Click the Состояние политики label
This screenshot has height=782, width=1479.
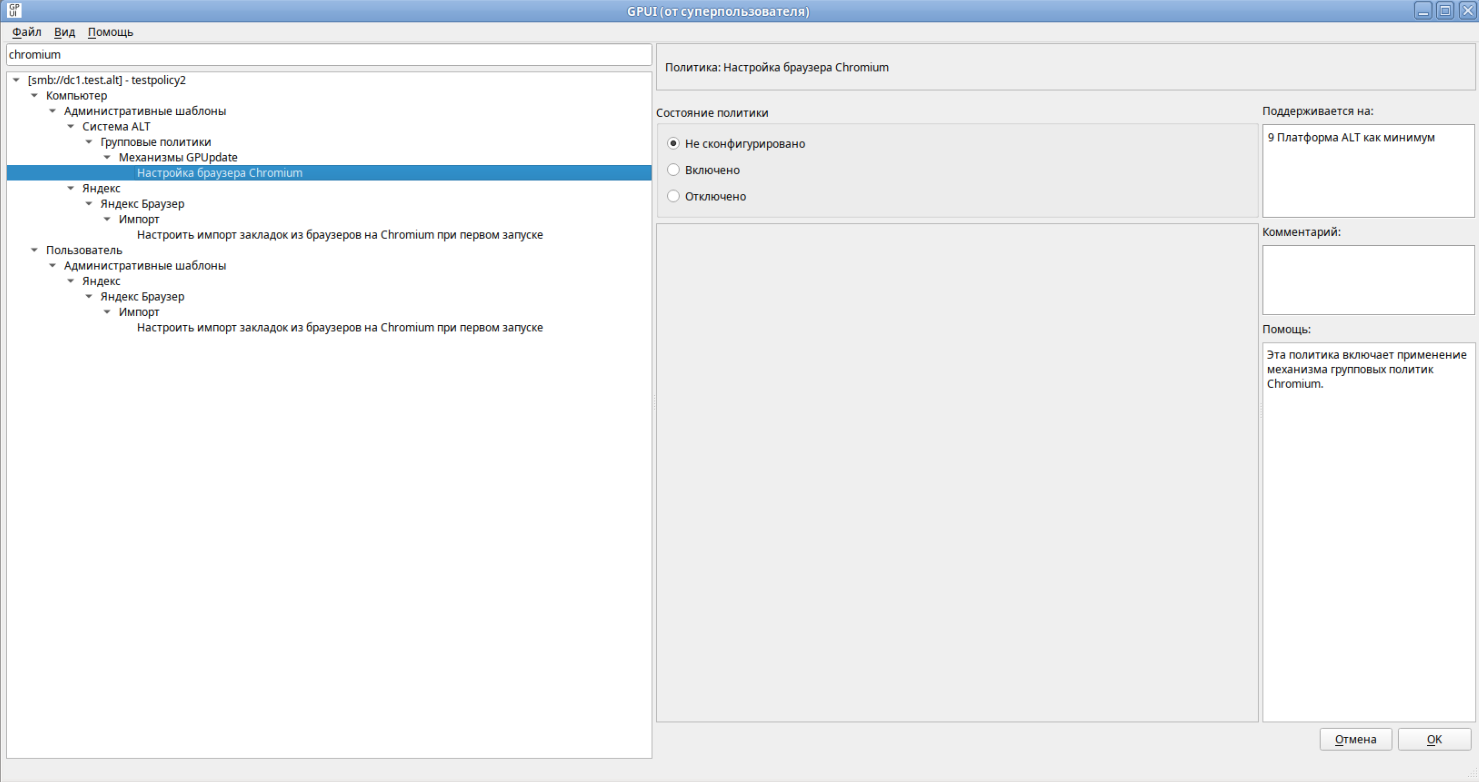click(x=712, y=113)
